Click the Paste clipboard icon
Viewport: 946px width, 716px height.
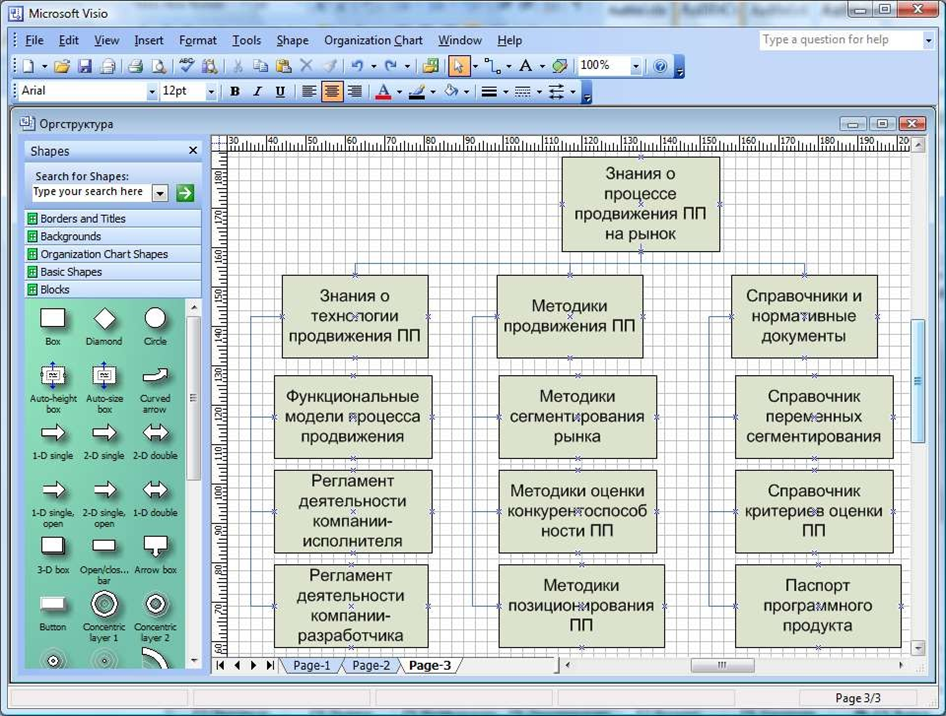tap(284, 66)
